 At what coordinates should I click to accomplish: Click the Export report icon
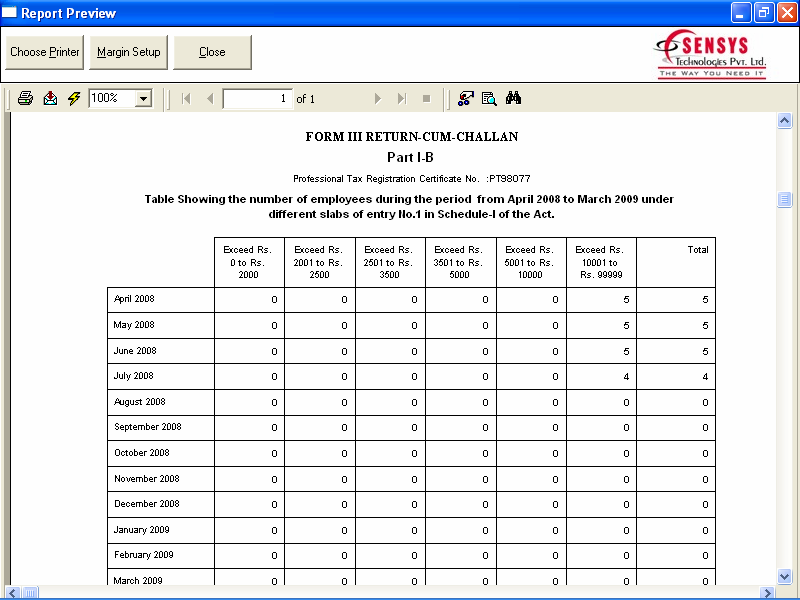[50, 98]
